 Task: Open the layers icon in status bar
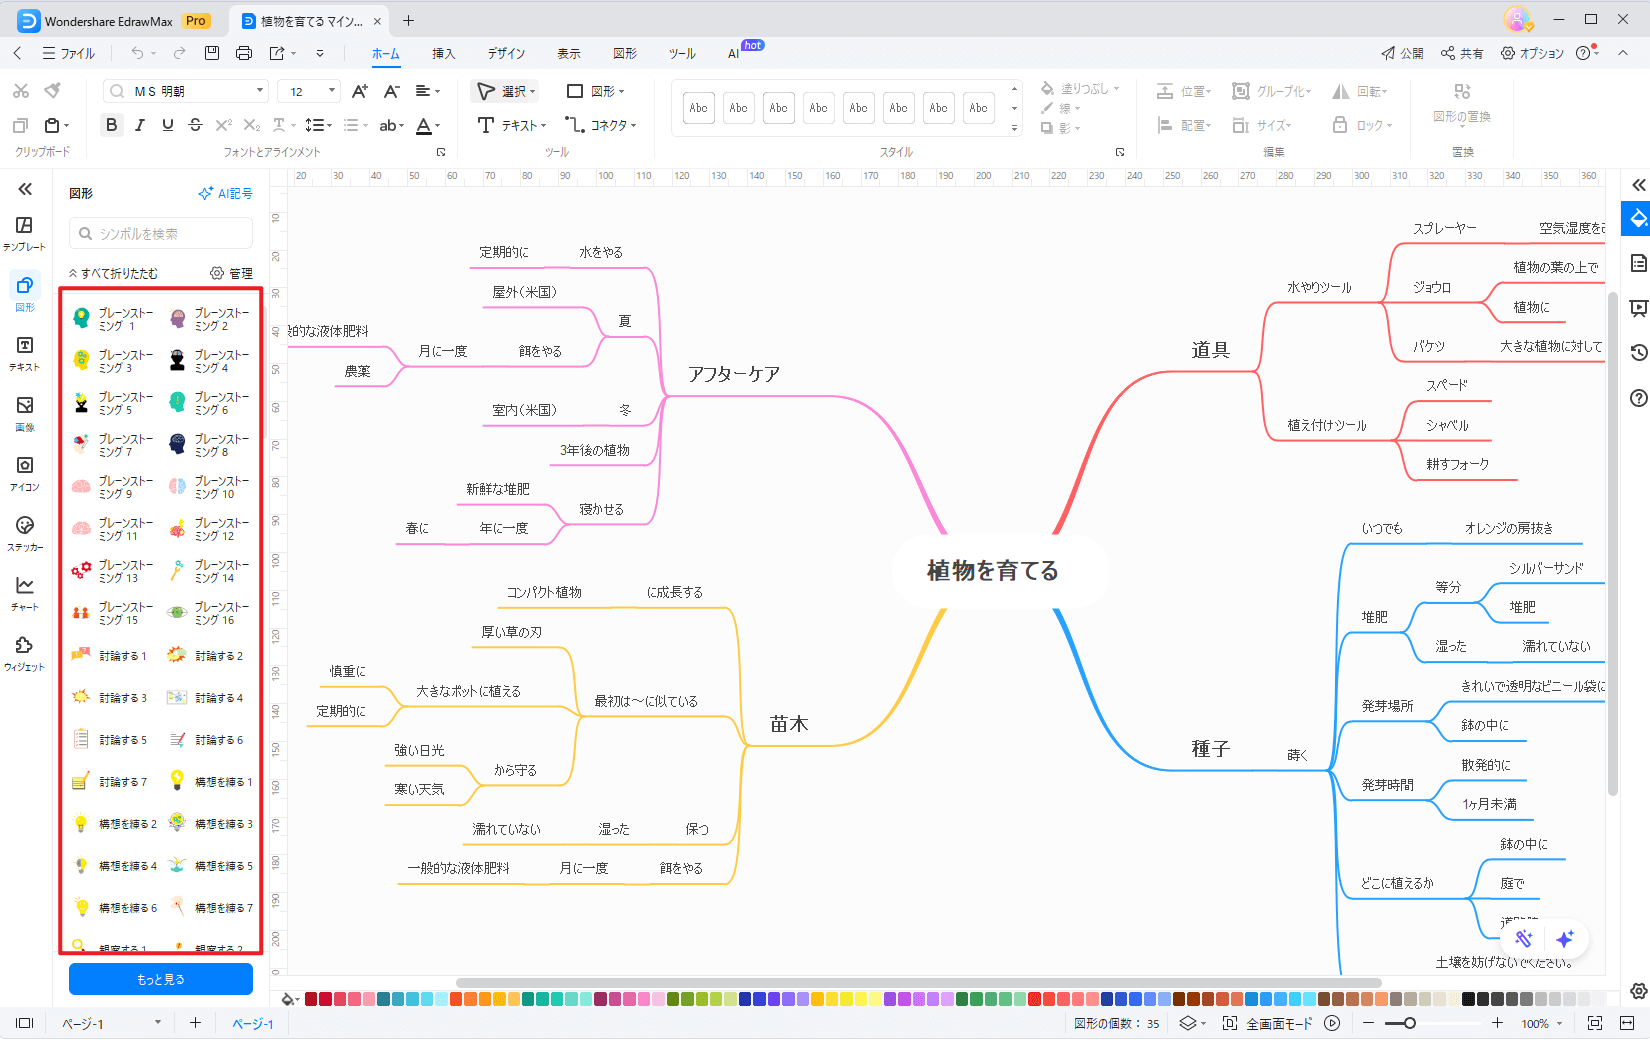pyautogui.click(x=1188, y=1023)
